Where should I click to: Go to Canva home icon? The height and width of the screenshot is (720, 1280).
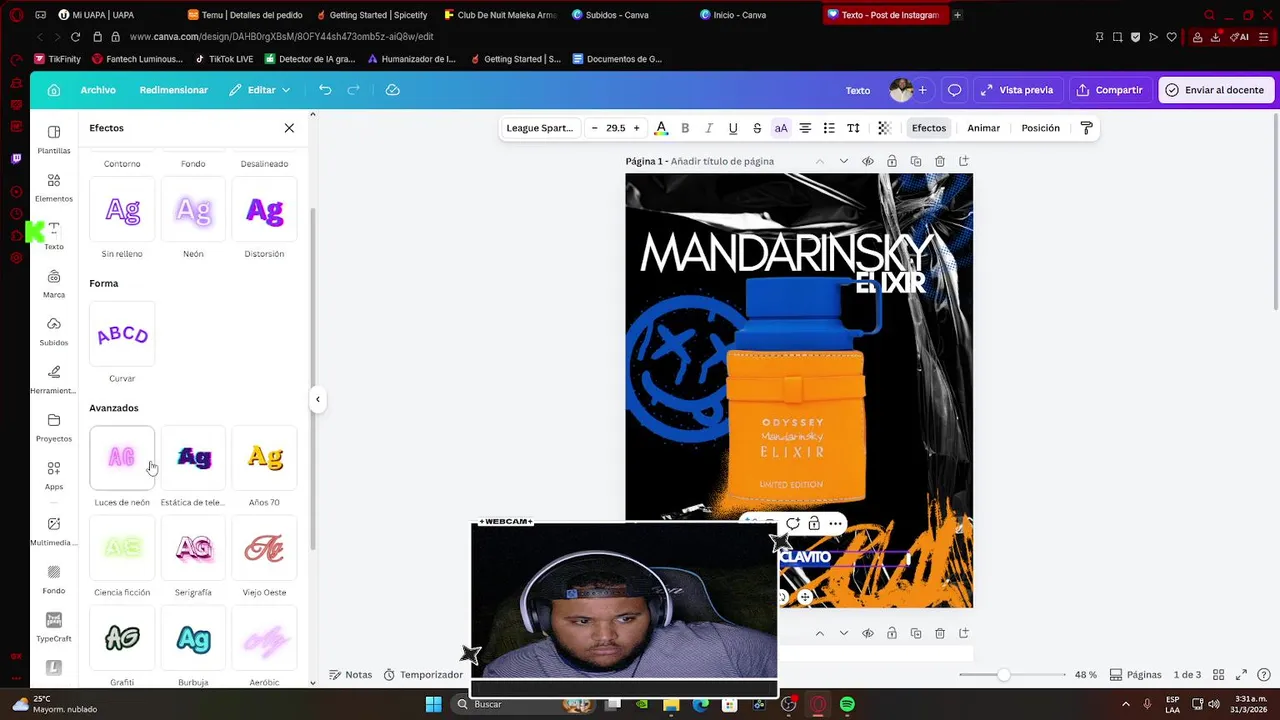coord(54,90)
